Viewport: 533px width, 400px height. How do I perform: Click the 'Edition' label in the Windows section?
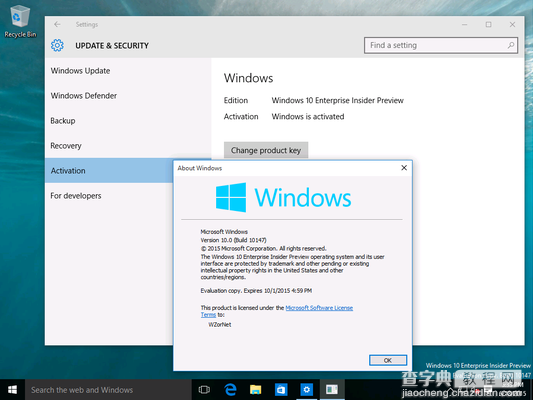click(236, 100)
